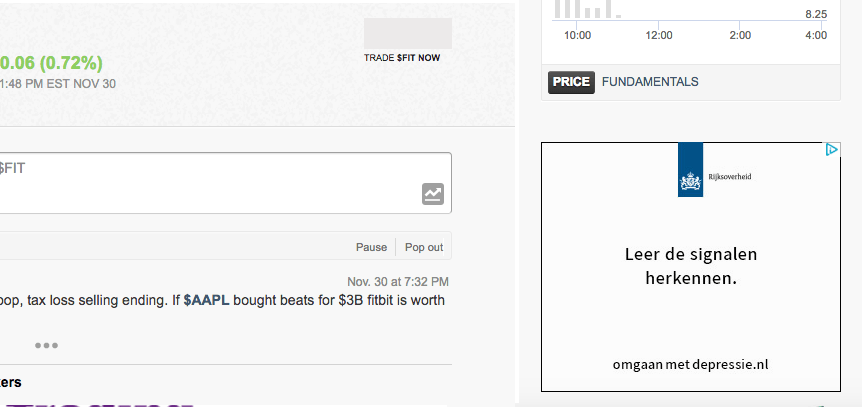Open the $AAPL ticker link

click(206, 301)
